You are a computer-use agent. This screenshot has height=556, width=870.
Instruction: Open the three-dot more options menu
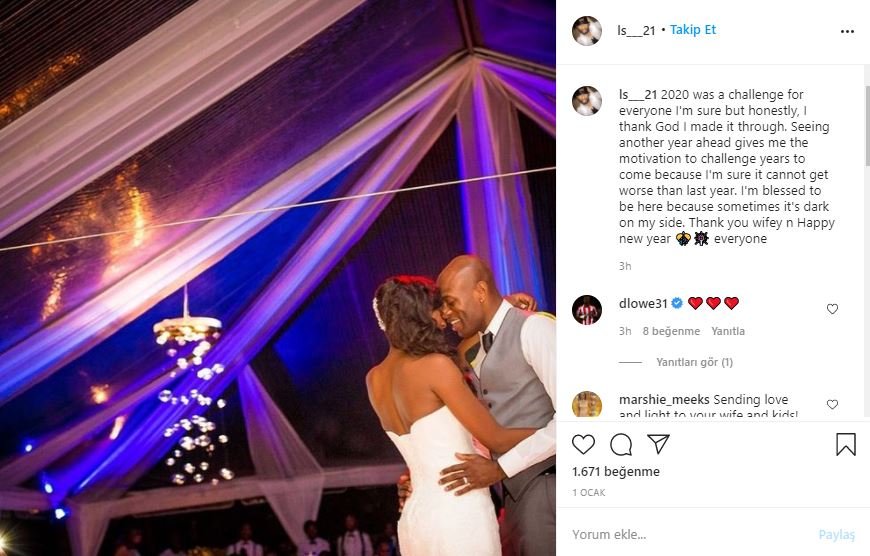[x=847, y=31]
